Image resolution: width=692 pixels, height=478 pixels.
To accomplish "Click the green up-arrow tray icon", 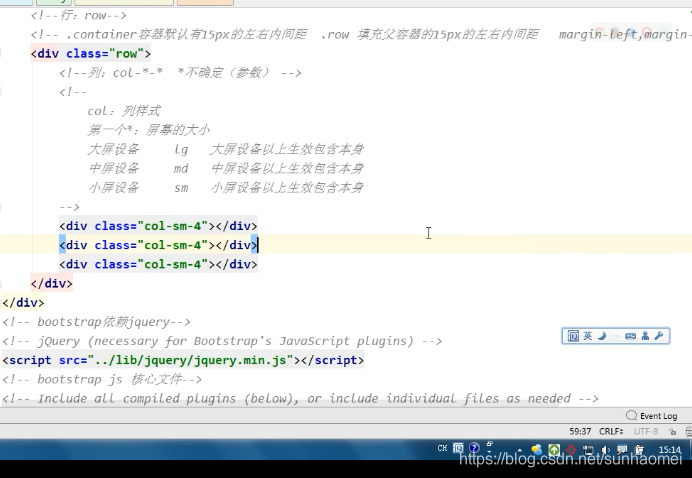I will click(x=554, y=450).
